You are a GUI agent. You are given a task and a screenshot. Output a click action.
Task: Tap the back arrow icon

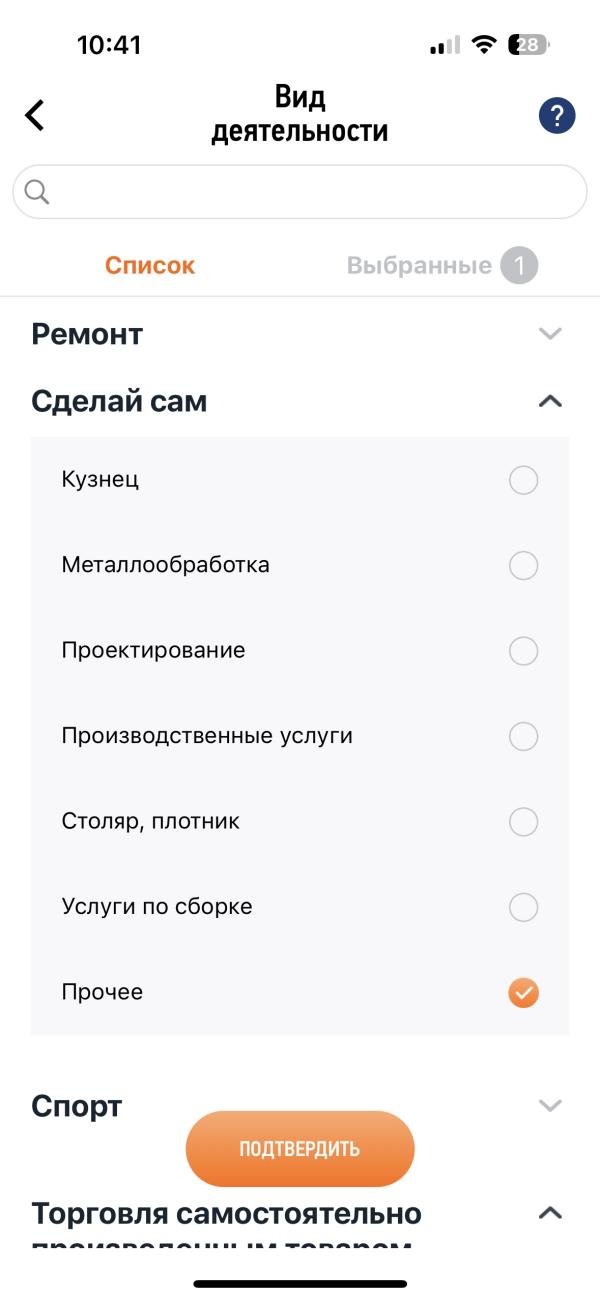click(x=35, y=115)
